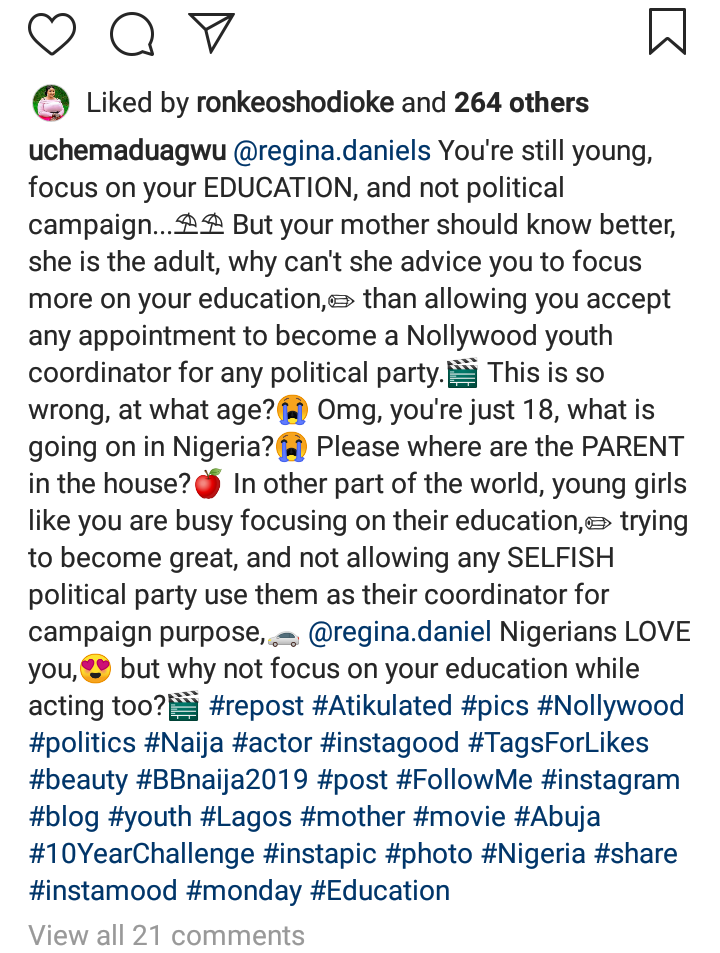Tap the heart like icon

[52, 33]
